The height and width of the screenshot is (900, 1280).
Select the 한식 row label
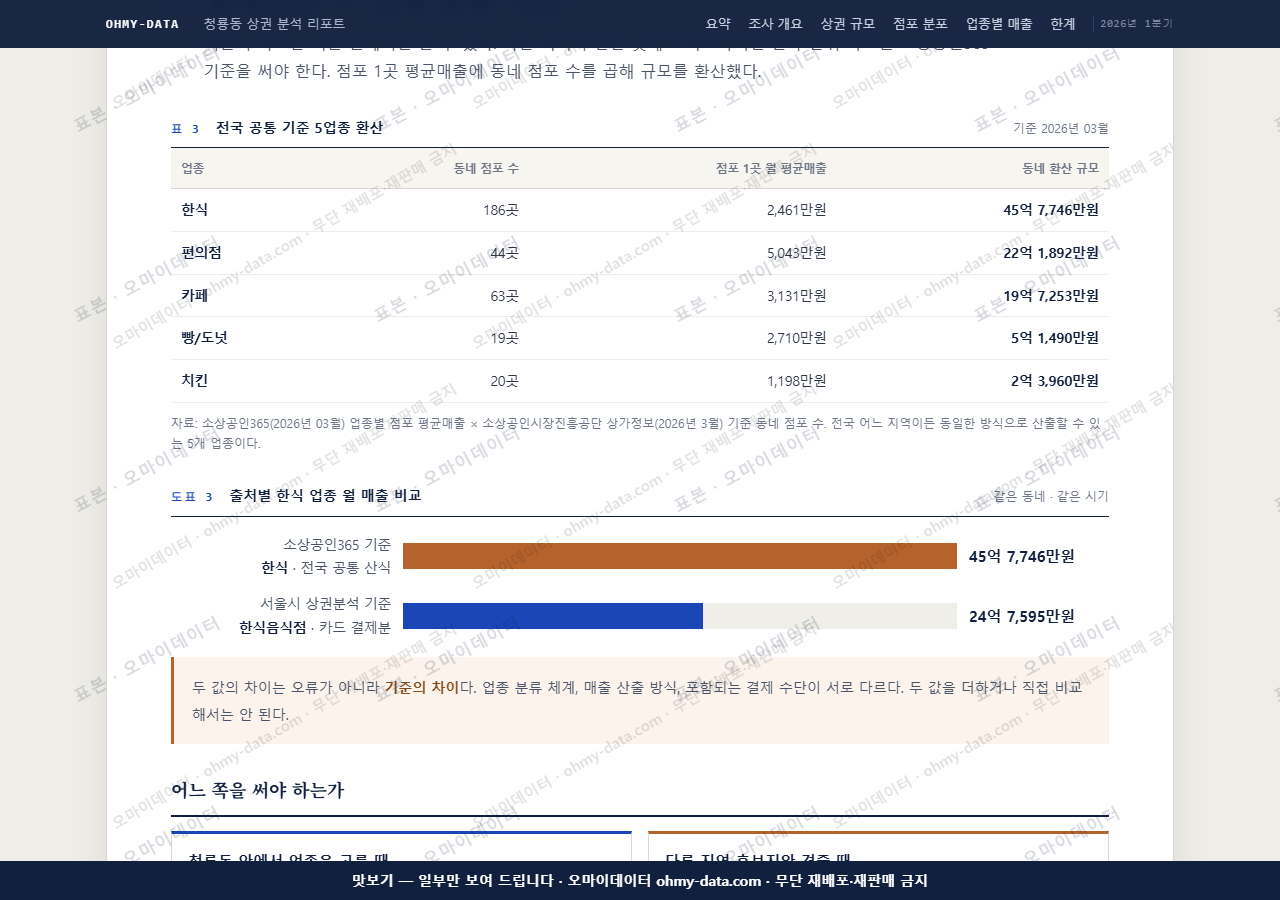[x=194, y=210]
